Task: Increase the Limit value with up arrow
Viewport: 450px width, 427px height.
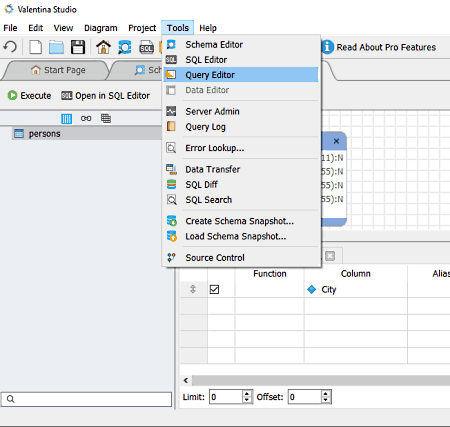Action: [247, 394]
